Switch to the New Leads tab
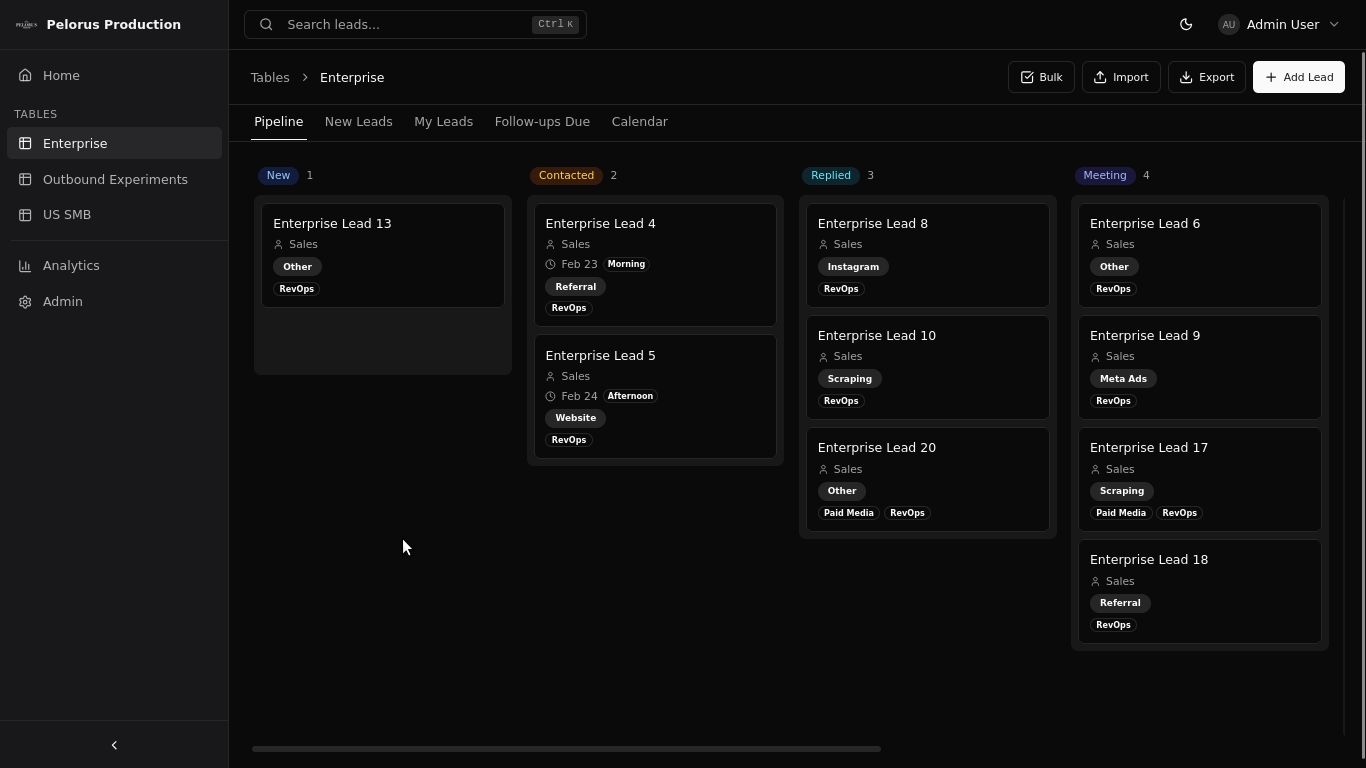The width and height of the screenshot is (1366, 768). [x=358, y=121]
